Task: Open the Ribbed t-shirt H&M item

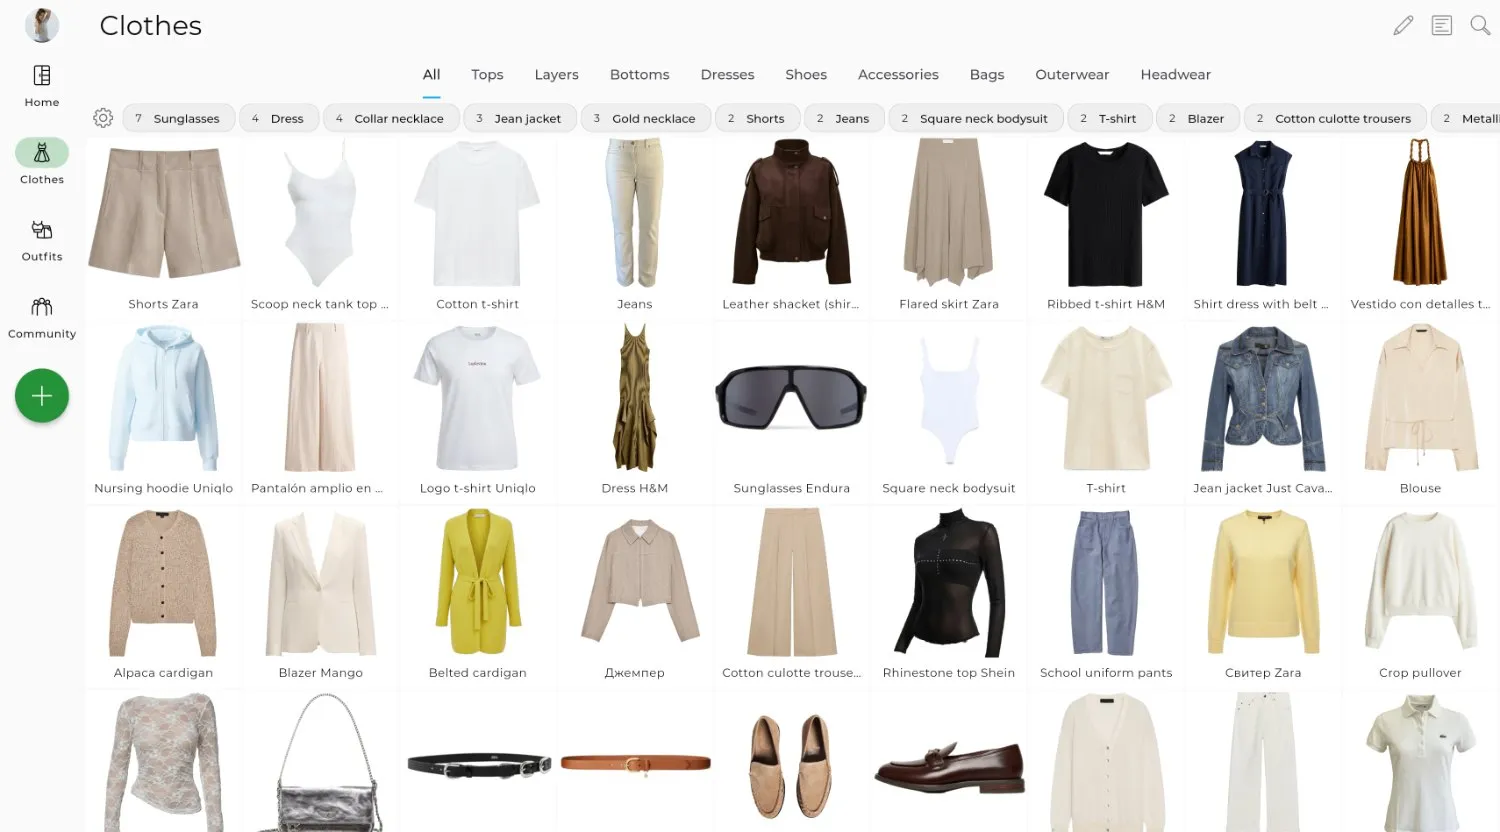Action: pyautogui.click(x=1106, y=227)
